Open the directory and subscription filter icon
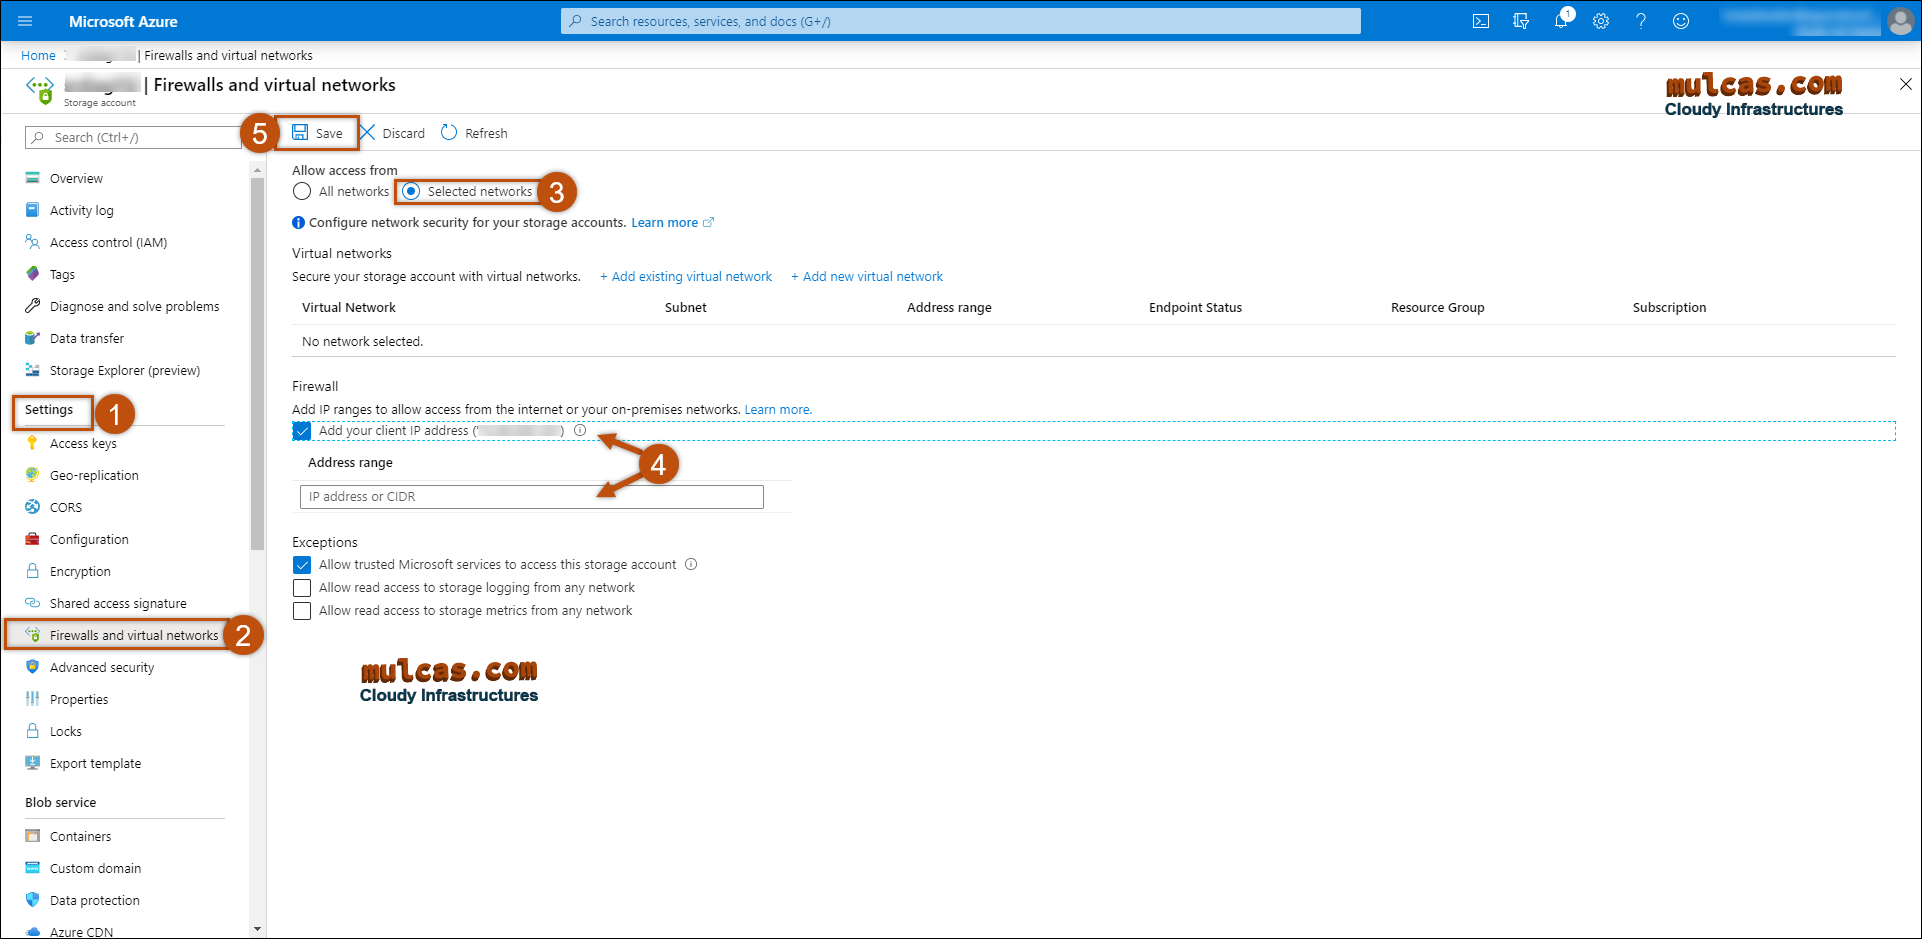The width and height of the screenshot is (1922, 939). pos(1521,21)
